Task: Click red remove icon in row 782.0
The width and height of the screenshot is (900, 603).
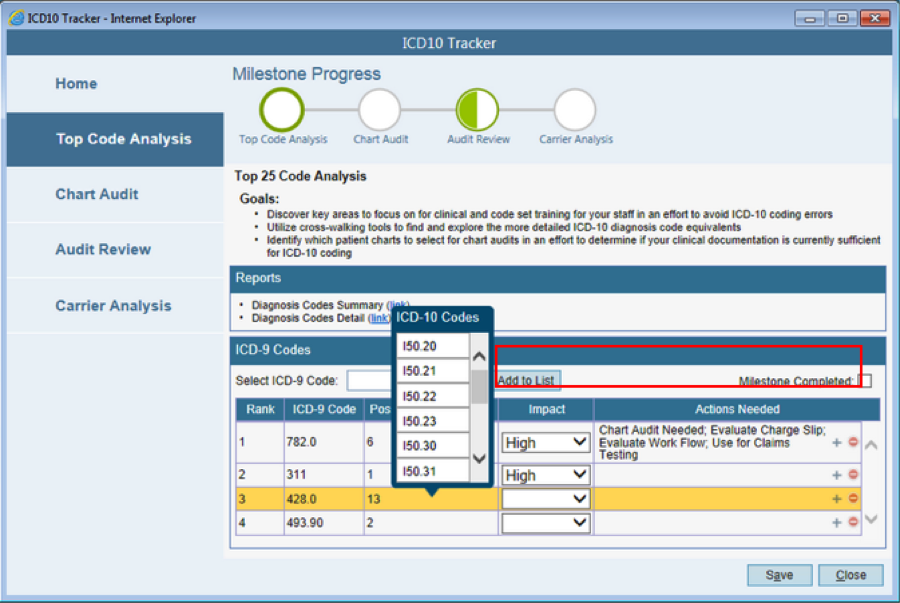Action: 853,442
